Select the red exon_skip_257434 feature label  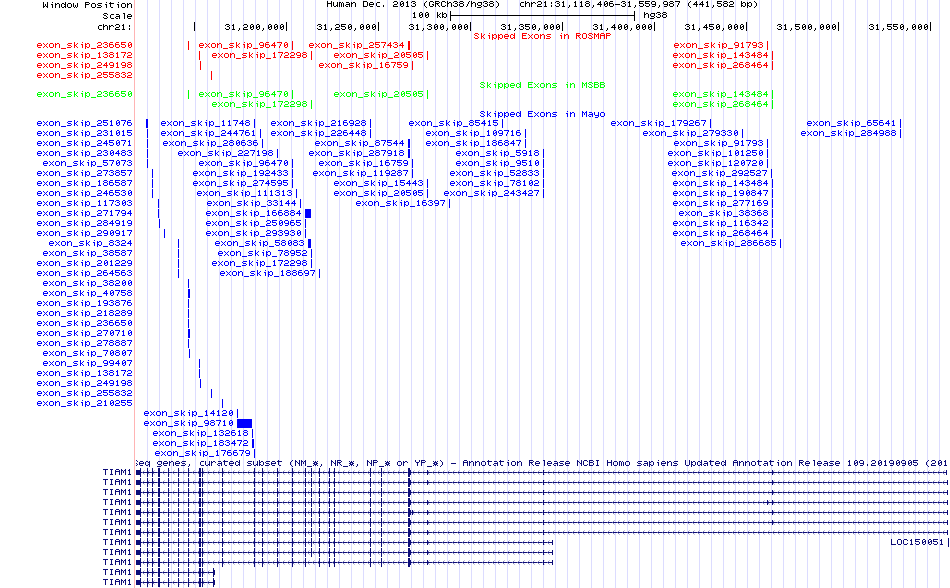click(356, 45)
